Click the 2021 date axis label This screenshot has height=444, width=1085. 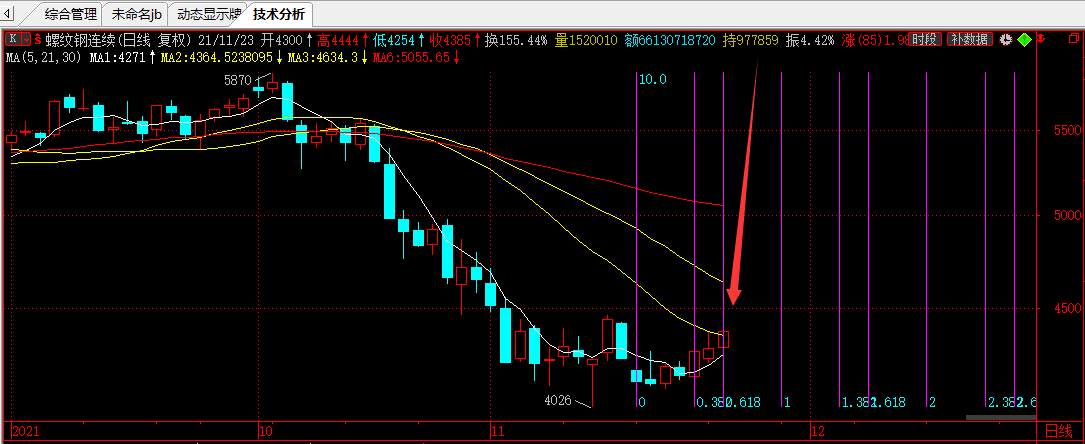coord(25,430)
